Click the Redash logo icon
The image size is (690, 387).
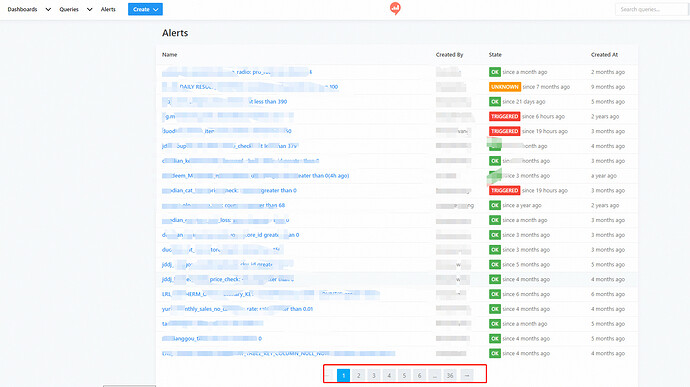395,8
